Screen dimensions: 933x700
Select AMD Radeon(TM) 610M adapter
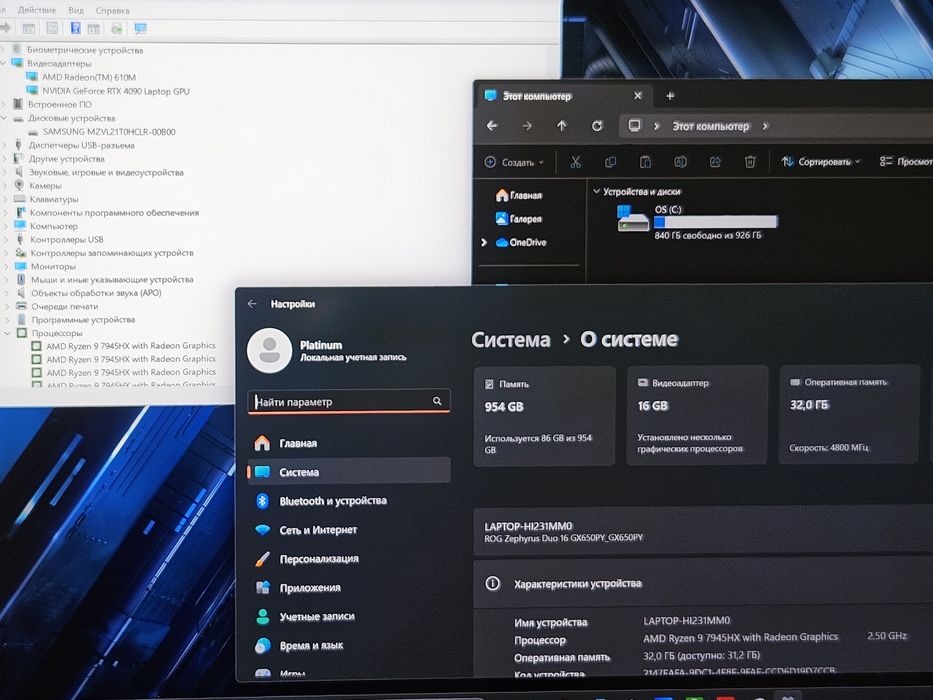click(89, 77)
